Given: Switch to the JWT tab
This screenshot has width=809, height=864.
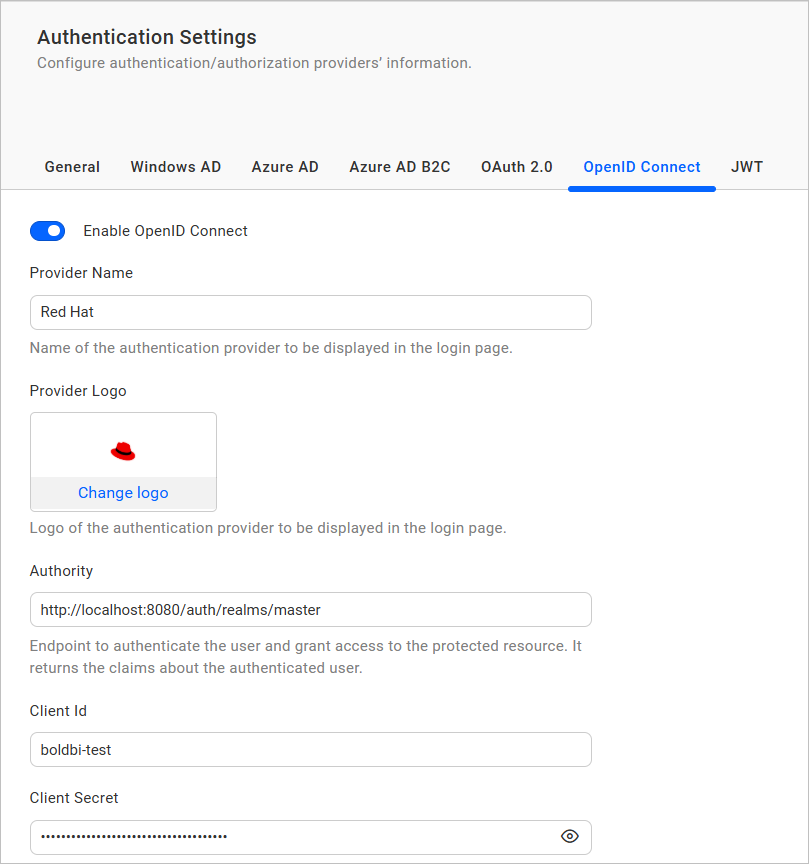Looking at the screenshot, I should pyautogui.click(x=746, y=167).
